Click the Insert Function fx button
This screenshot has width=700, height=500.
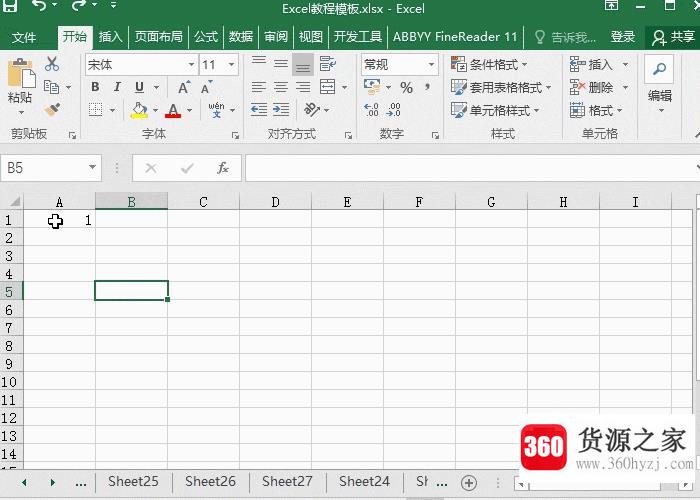(223, 168)
